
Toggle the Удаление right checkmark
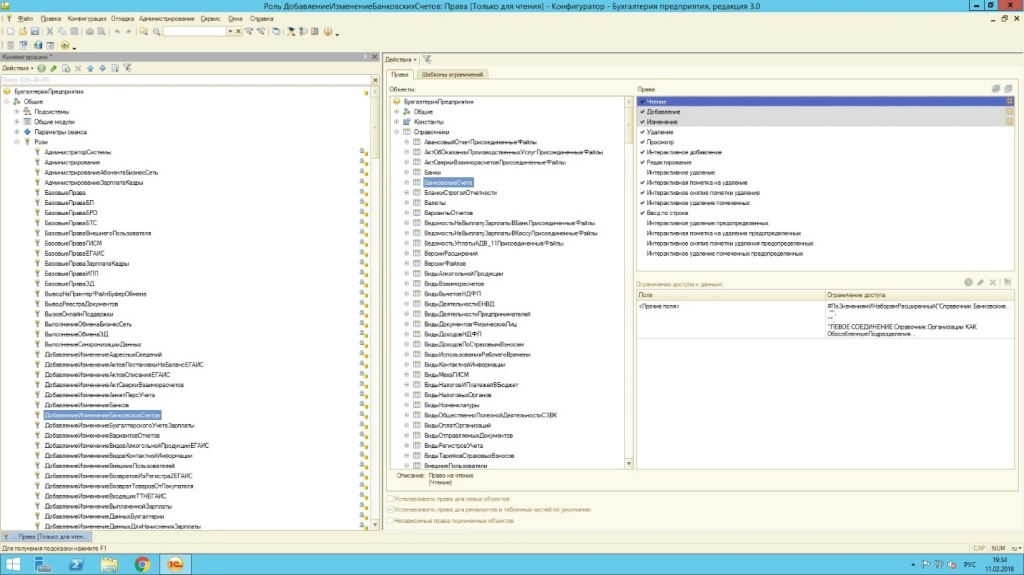tap(643, 132)
